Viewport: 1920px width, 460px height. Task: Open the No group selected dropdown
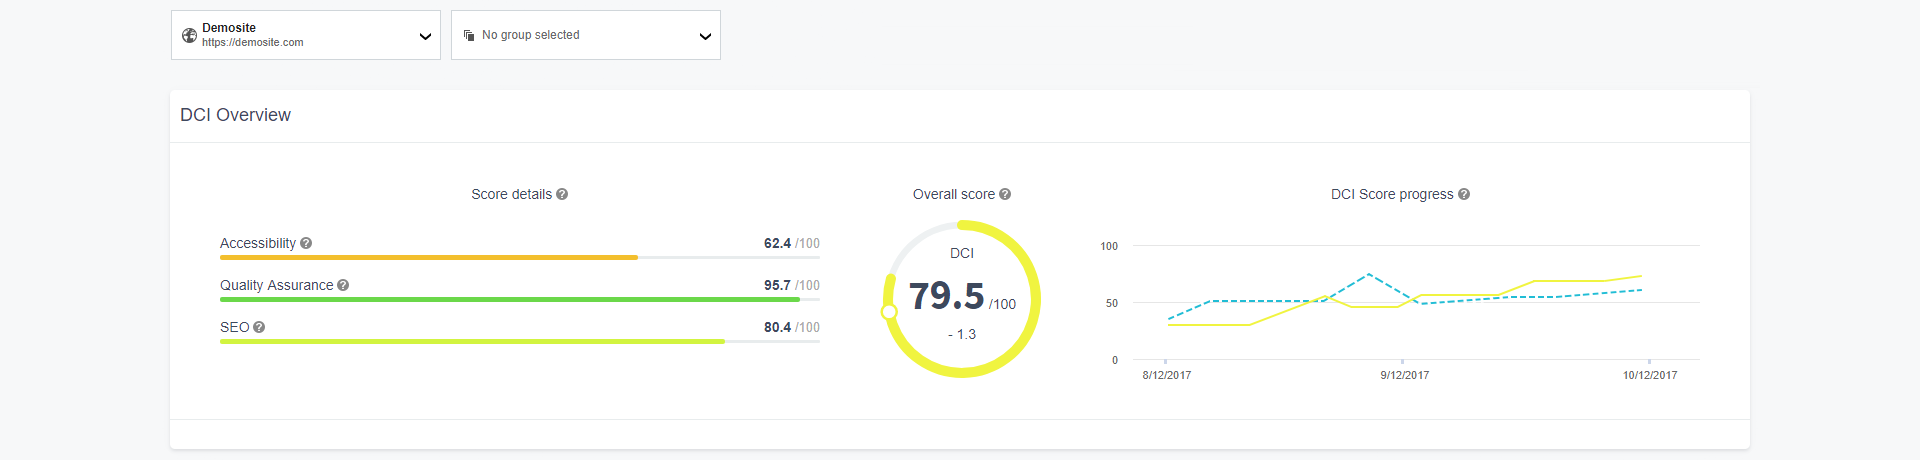point(586,35)
